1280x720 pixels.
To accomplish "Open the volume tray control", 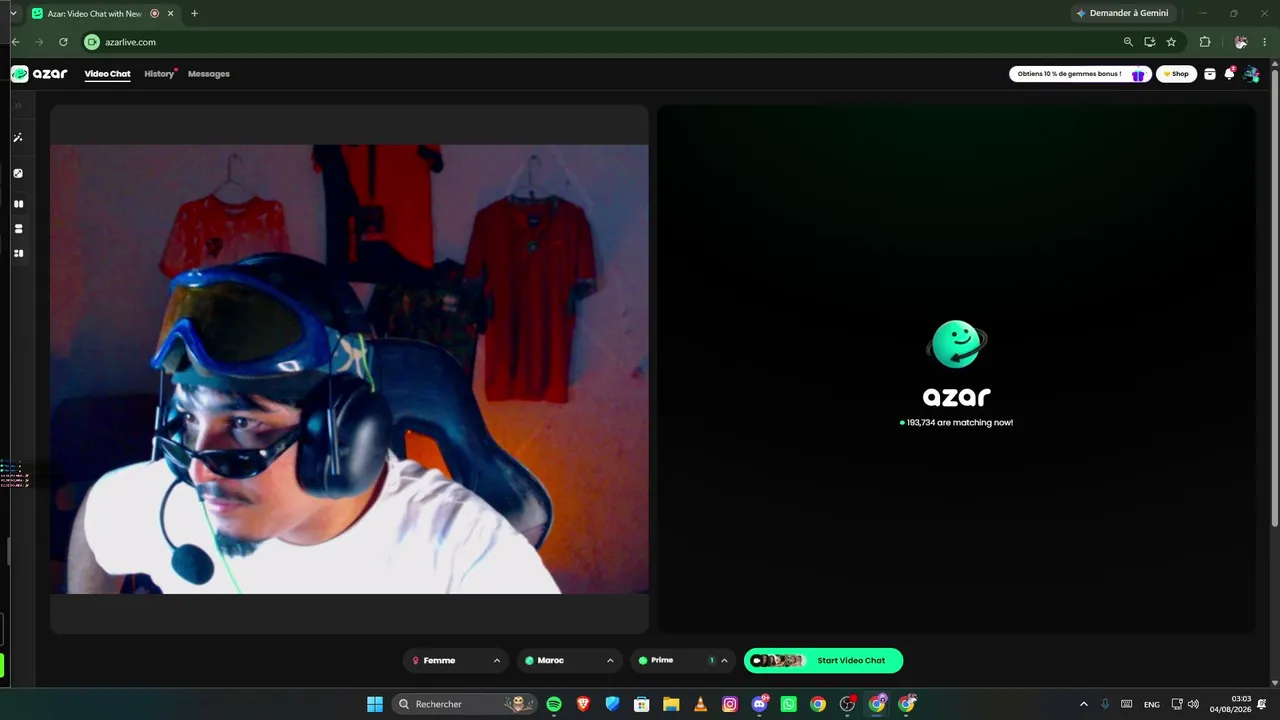I will (x=1193, y=704).
